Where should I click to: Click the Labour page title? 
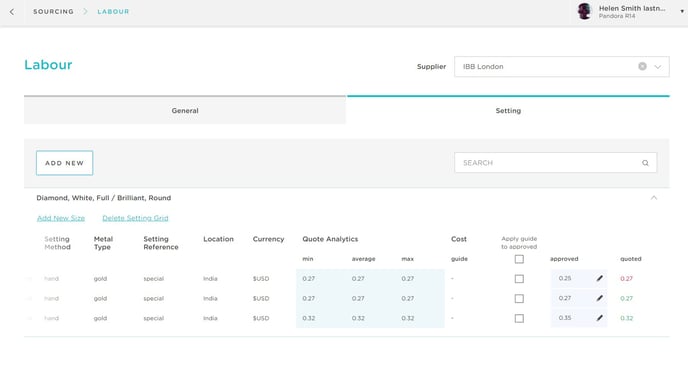[x=48, y=64]
